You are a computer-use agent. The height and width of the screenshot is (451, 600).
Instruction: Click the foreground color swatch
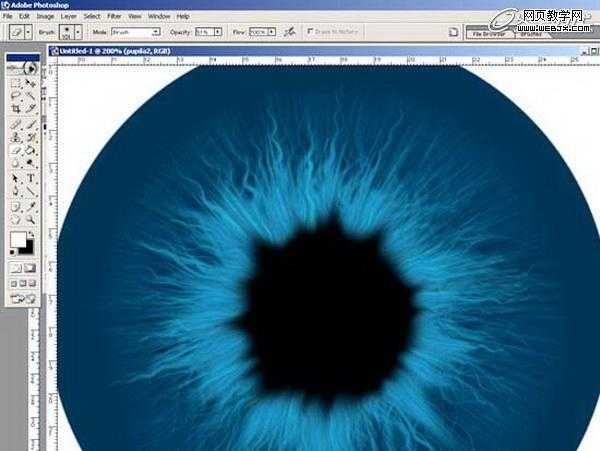pyautogui.click(x=17, y=240)
